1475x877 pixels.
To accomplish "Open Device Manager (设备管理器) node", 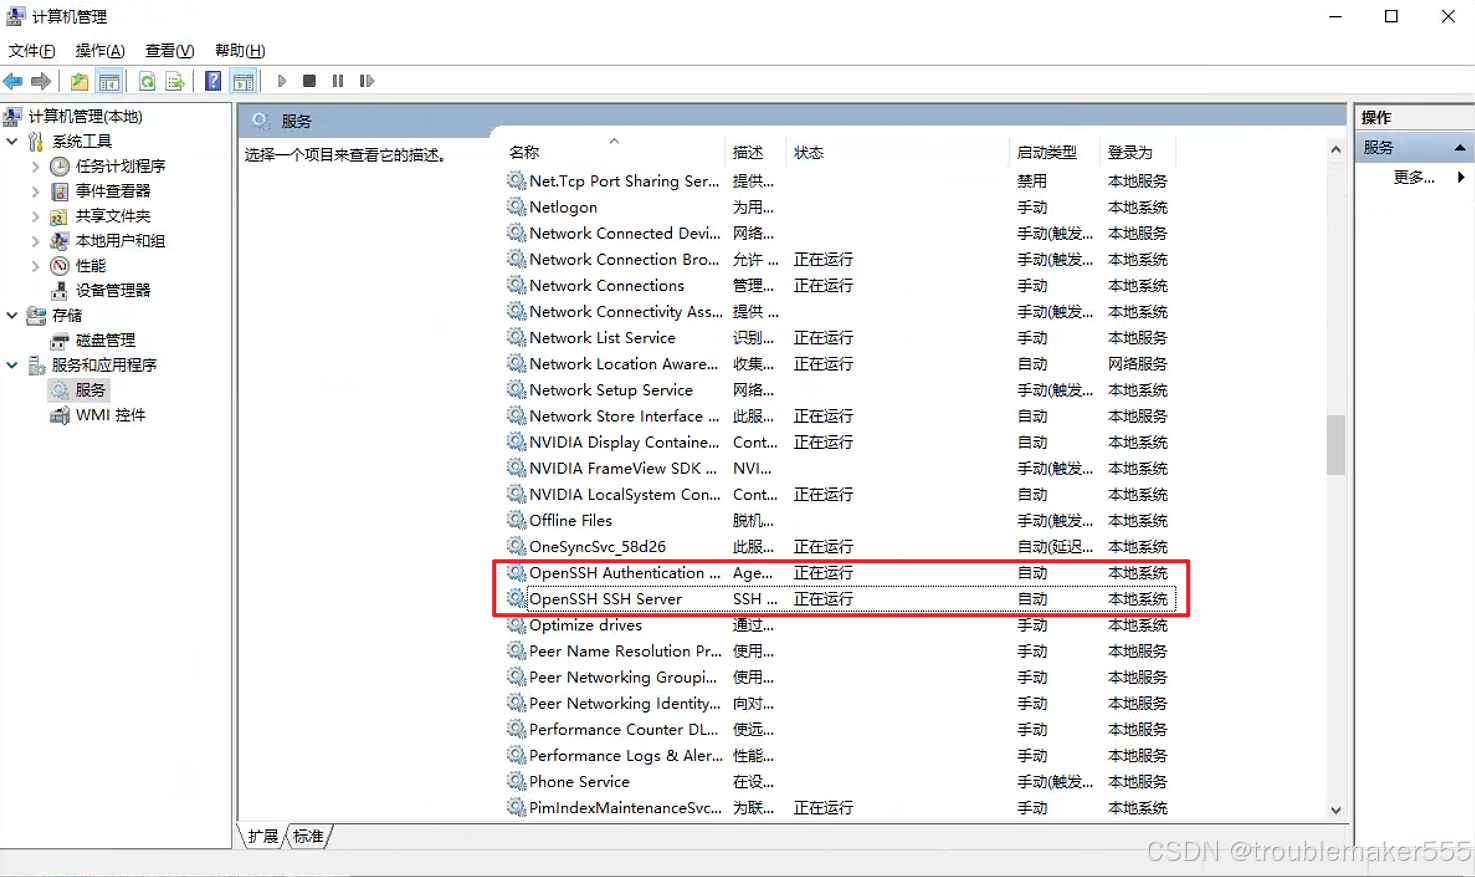I will tap(113, 290).
